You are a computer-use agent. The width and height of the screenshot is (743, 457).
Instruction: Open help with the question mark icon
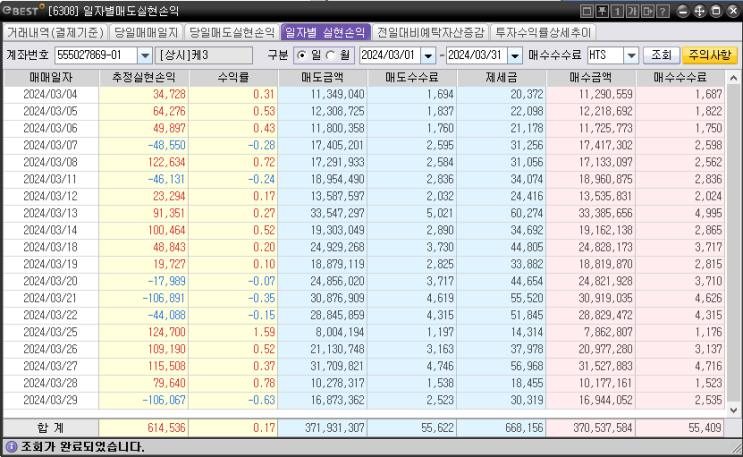point(662,11)
